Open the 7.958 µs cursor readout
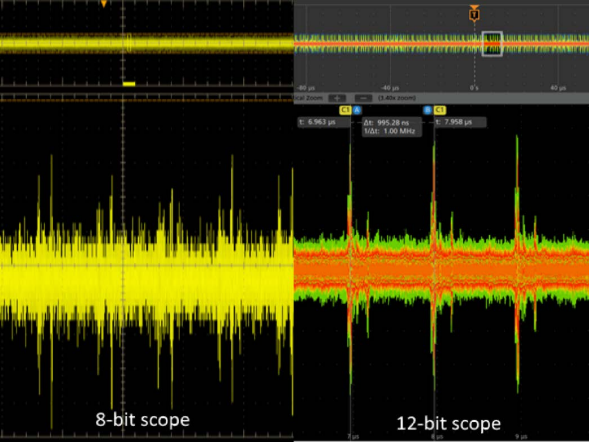The image size is (589, 442). click(461, 122)
